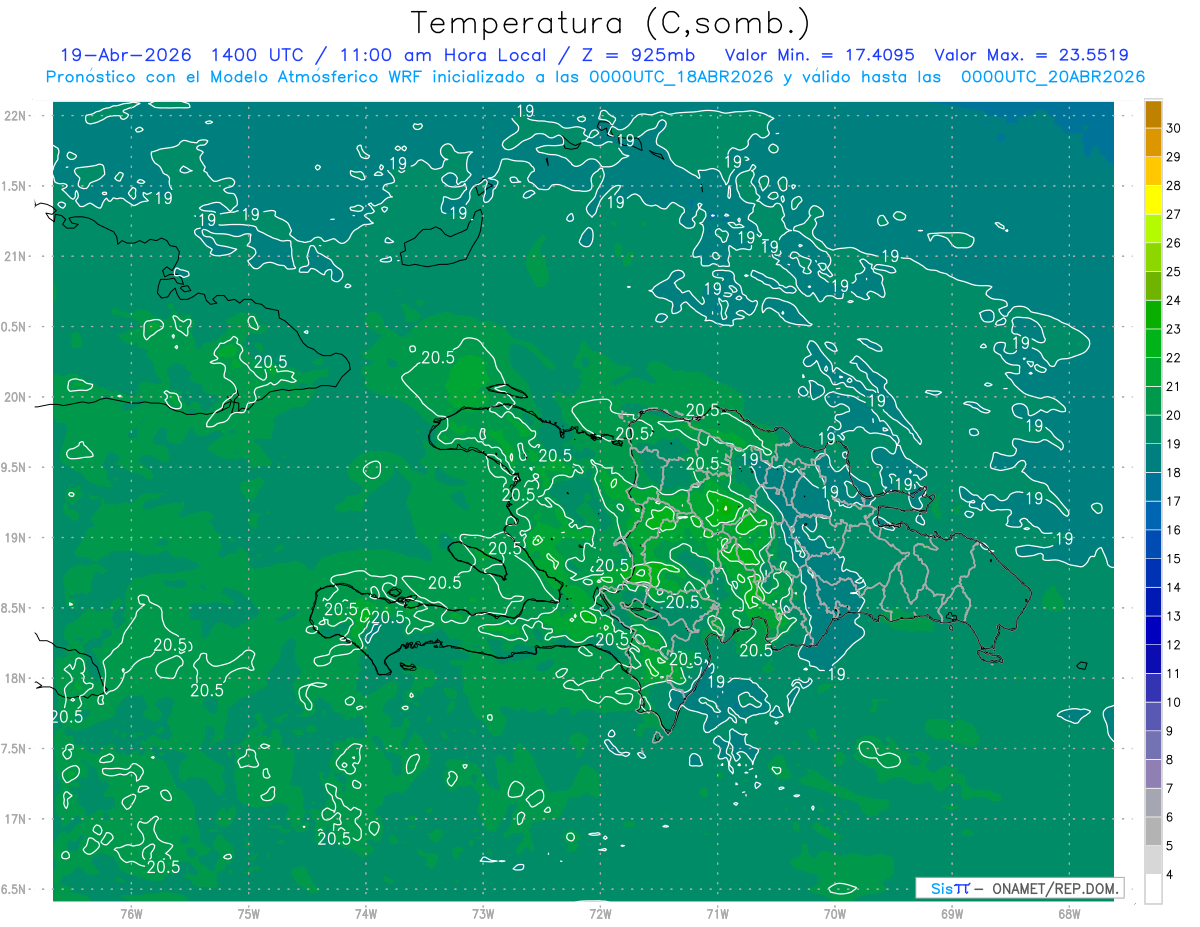The height and width of the screenshot is (927, 1200).
Task: Click the 17N latitude axis label
Action: (x=15, y=819)
